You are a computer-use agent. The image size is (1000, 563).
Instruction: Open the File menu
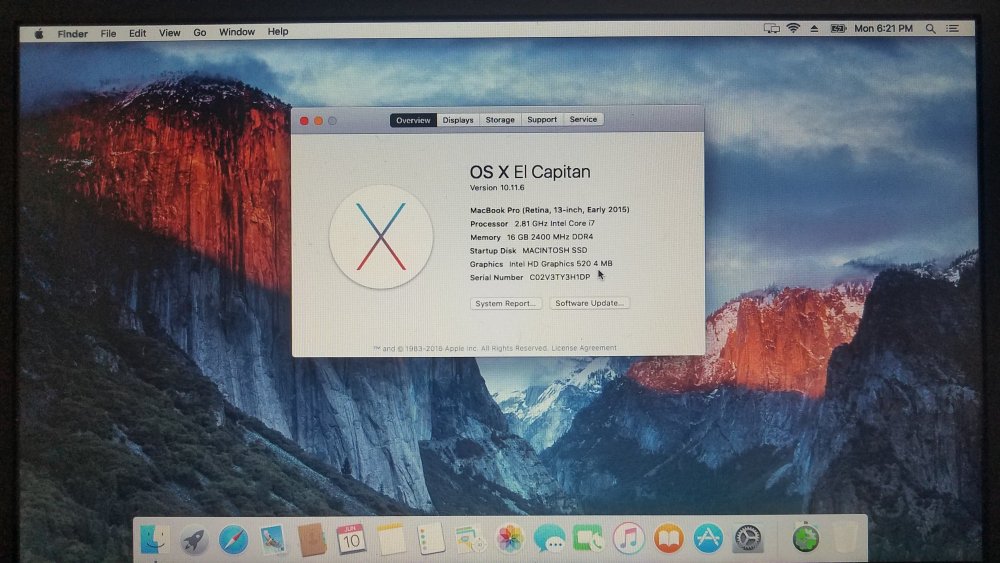click(108, 33)
